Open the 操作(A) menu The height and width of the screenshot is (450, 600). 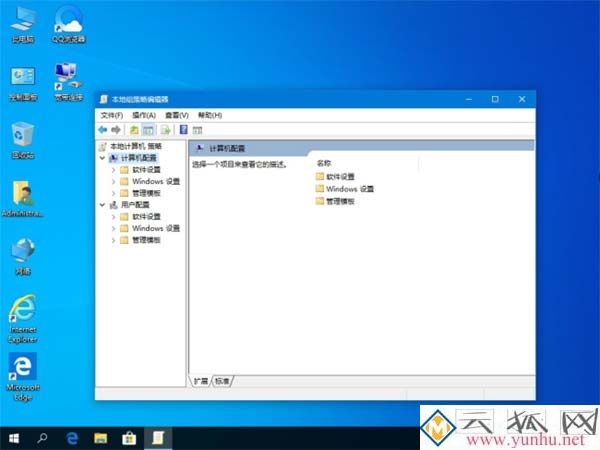pos(144,115)
